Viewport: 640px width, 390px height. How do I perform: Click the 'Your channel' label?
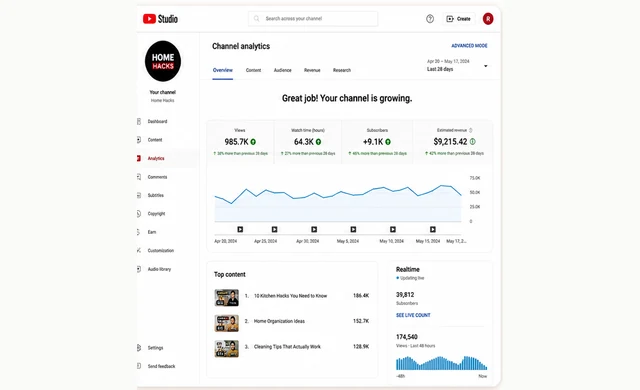tap(162, 92)
